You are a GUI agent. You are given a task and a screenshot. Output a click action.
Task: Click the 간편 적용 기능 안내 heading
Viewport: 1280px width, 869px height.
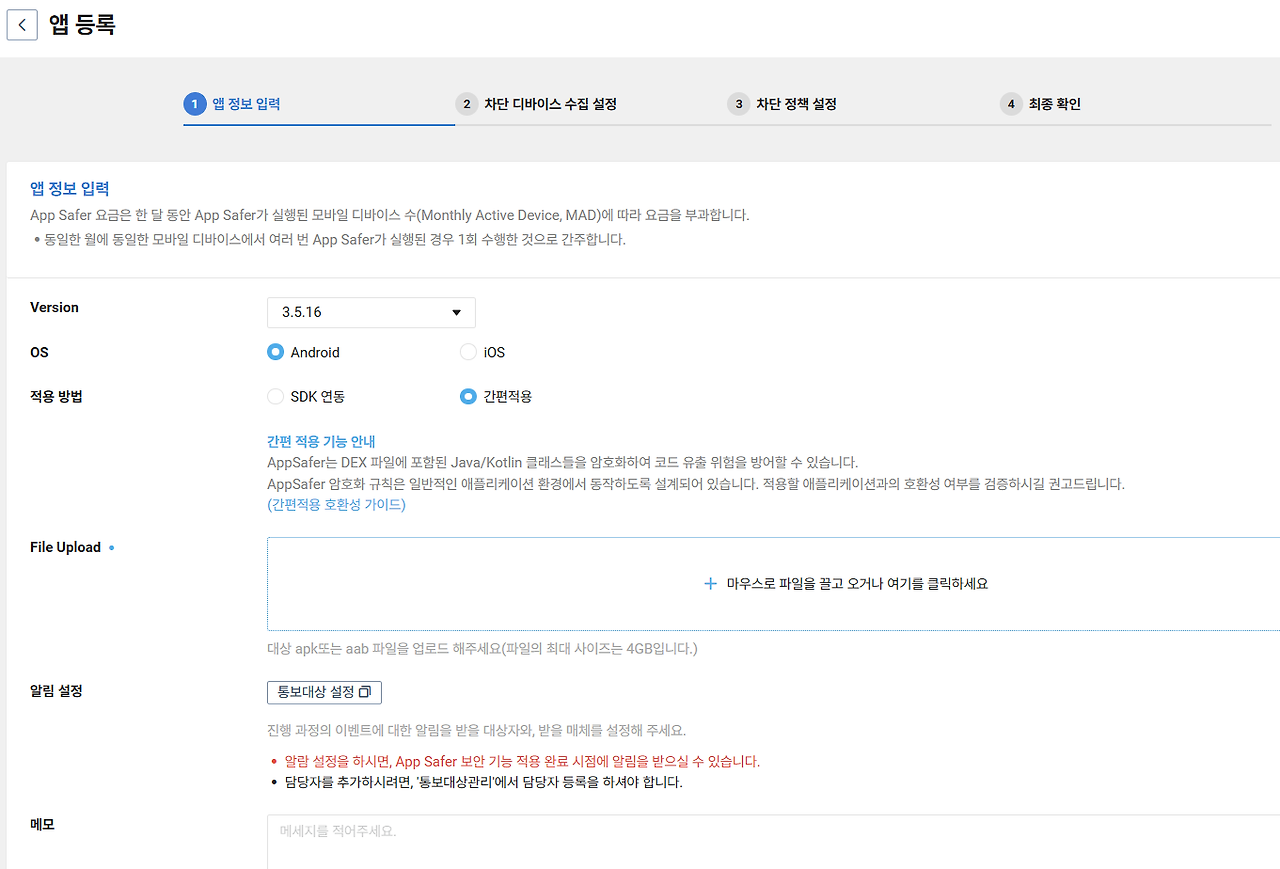[321, 441]
